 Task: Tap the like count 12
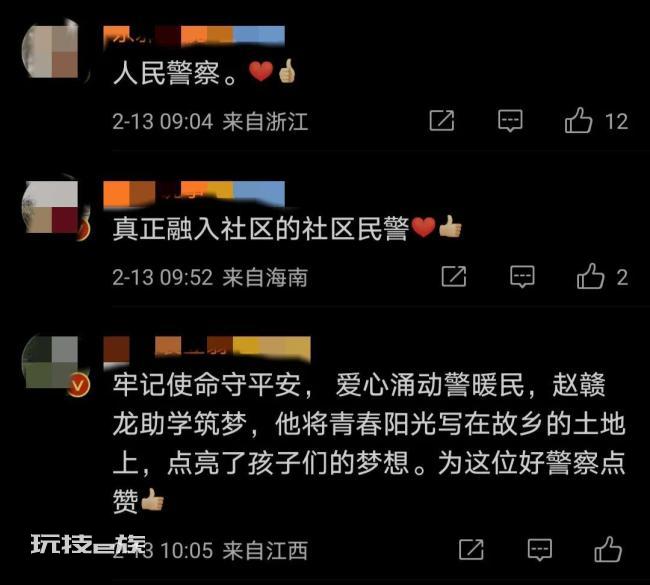coord(616,121)
